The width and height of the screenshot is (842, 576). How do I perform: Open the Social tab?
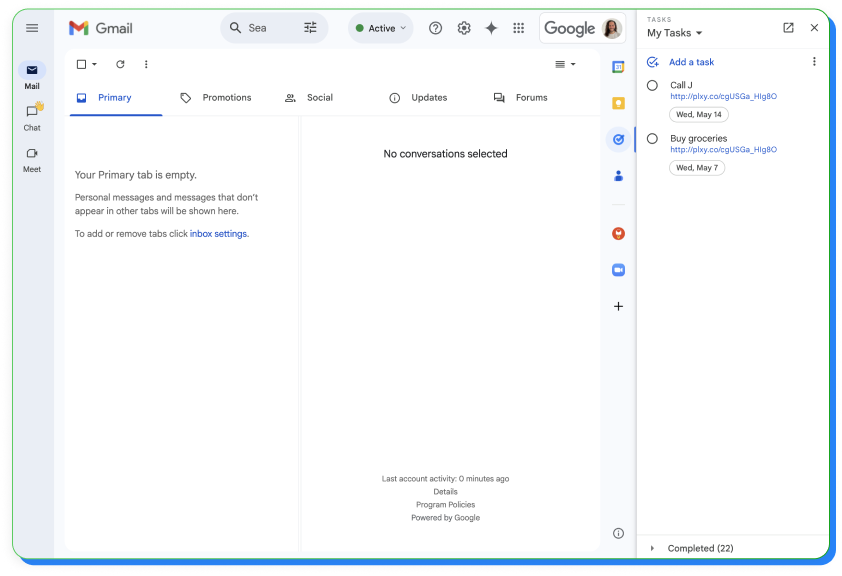tap(320, 97)
